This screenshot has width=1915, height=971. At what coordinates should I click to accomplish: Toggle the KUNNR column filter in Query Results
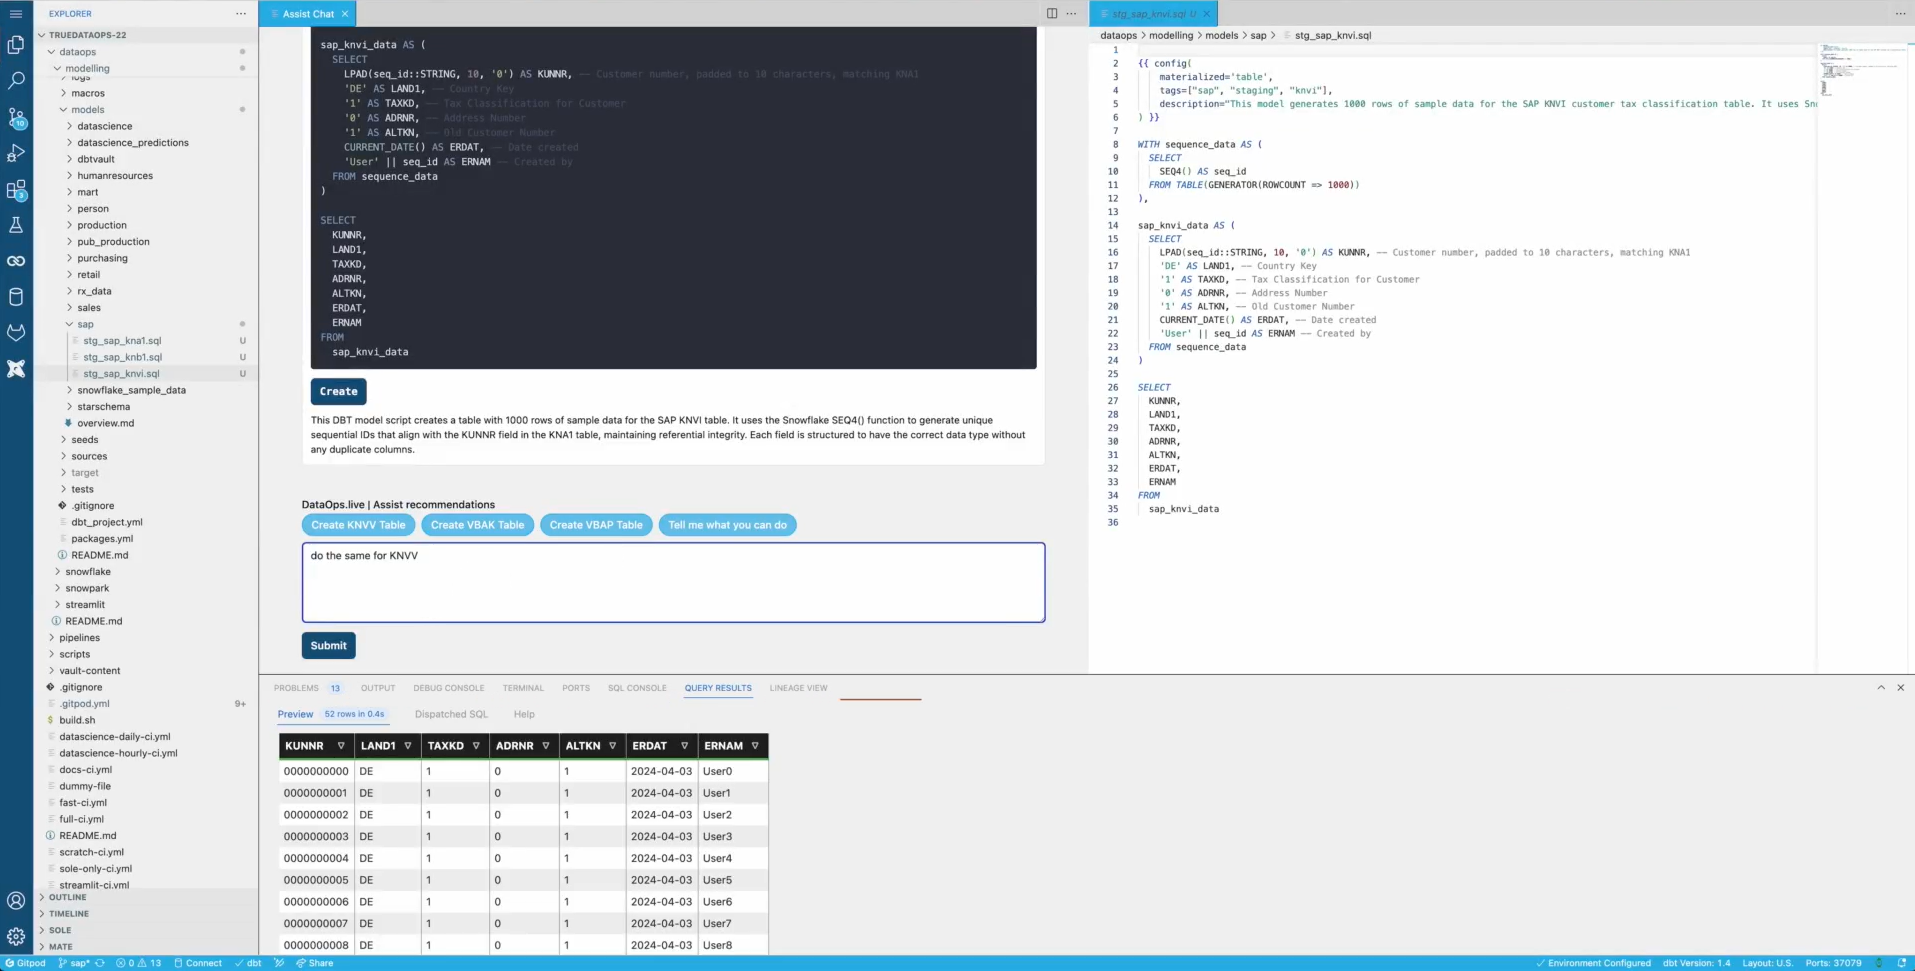coord(341,745)
